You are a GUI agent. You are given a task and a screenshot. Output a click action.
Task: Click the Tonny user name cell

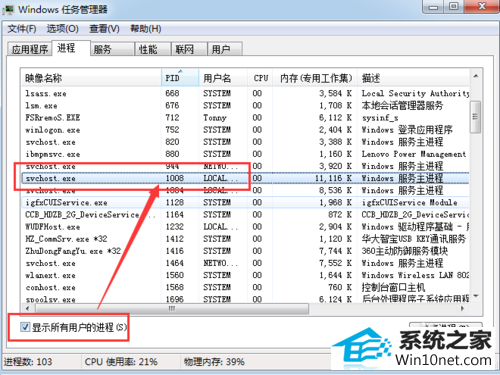pyautogui.click(x=215, y=118)
